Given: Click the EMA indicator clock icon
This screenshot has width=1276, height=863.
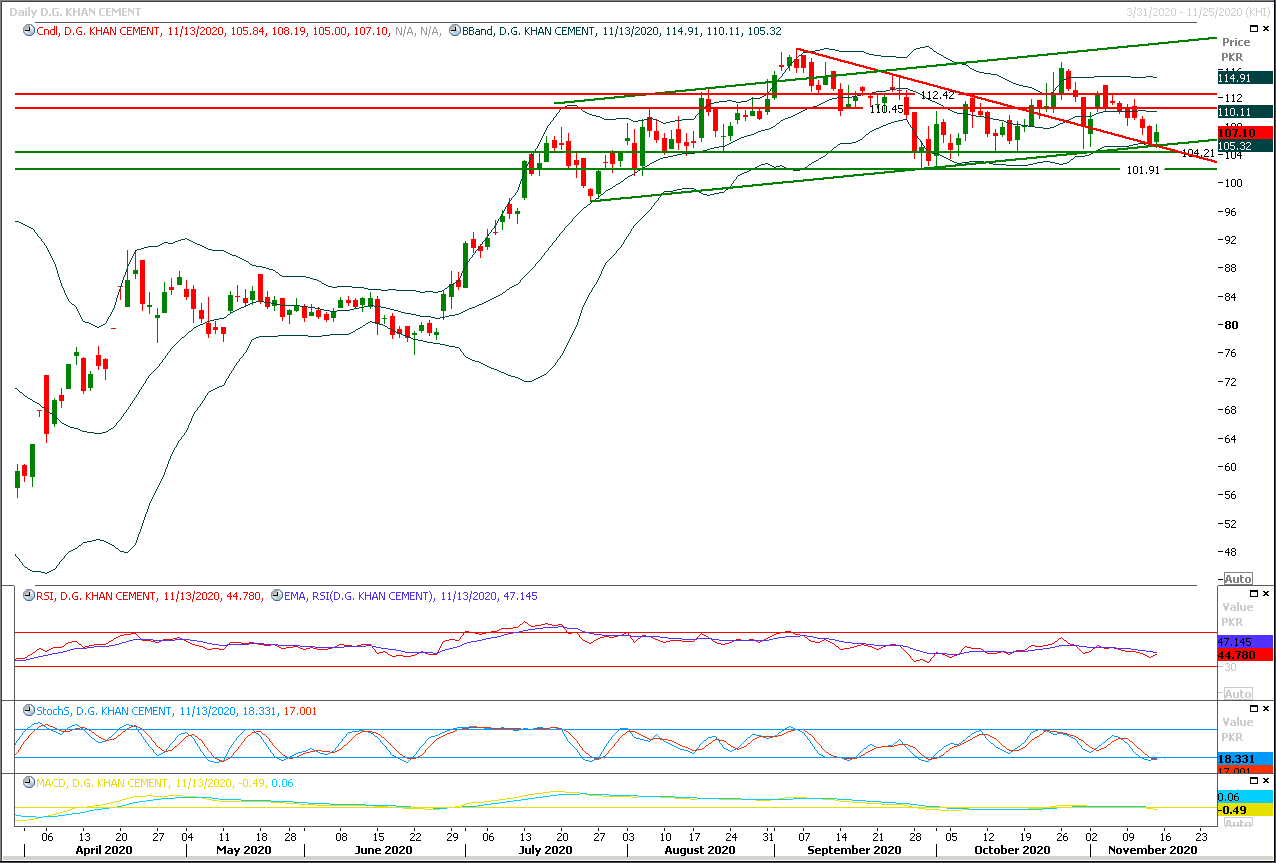Looking at the screenshot, I should (x=275, y=597).
